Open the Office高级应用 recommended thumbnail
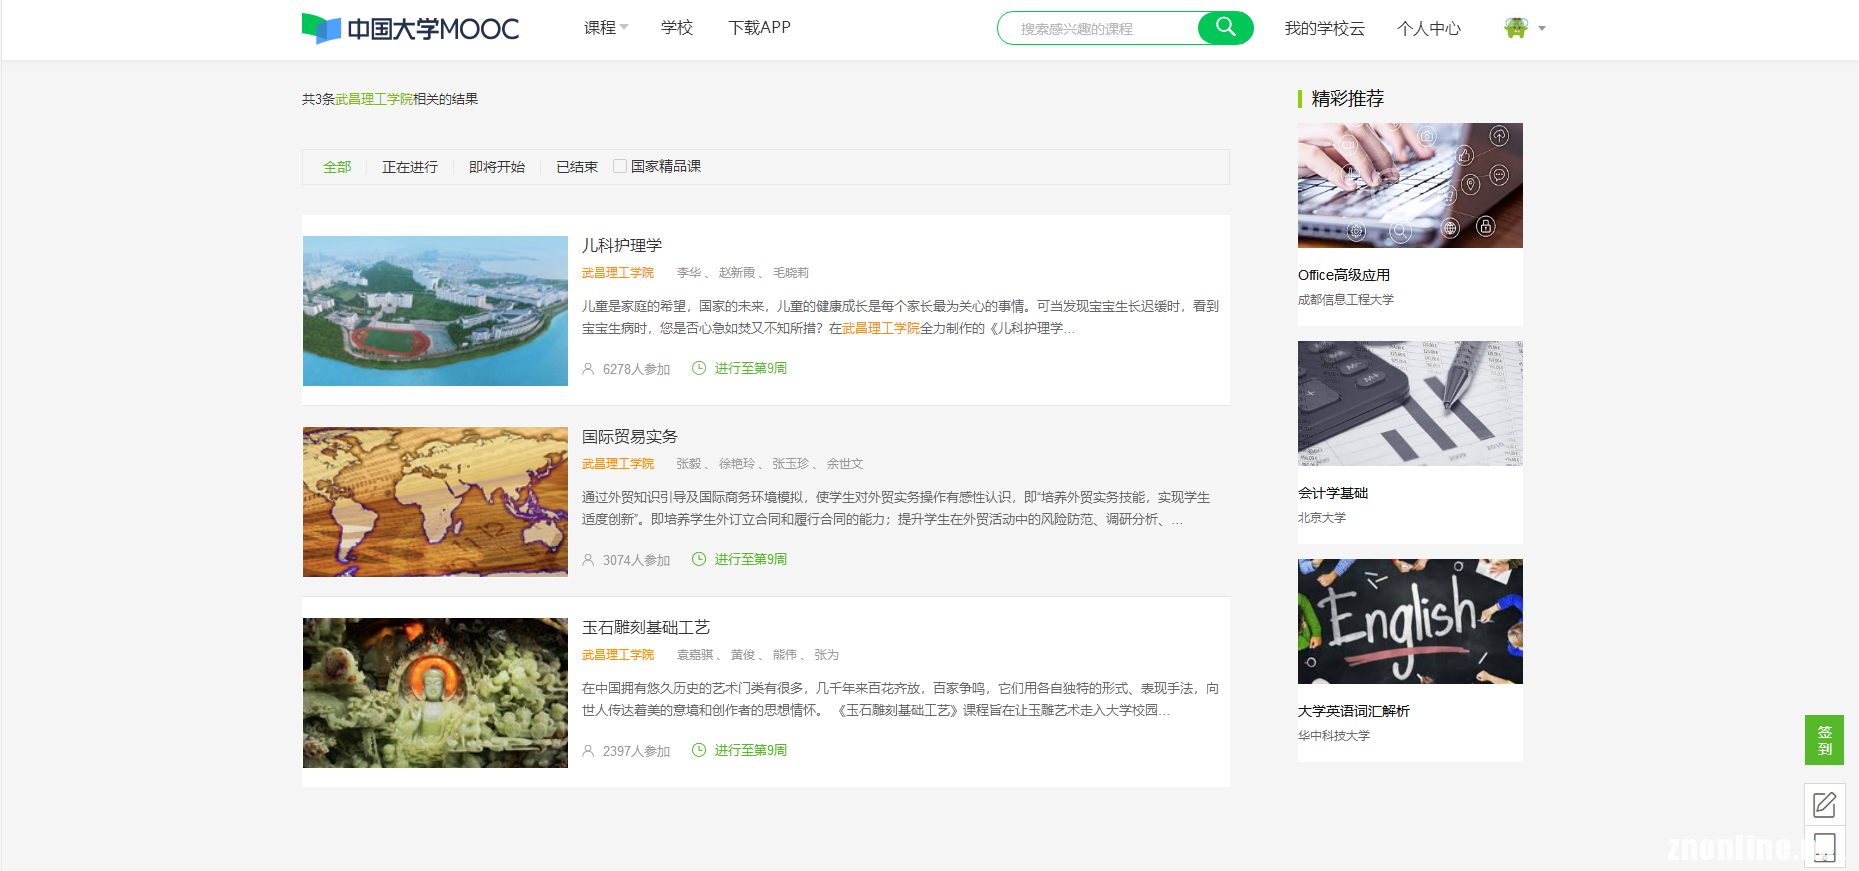 click(1409, 185)
